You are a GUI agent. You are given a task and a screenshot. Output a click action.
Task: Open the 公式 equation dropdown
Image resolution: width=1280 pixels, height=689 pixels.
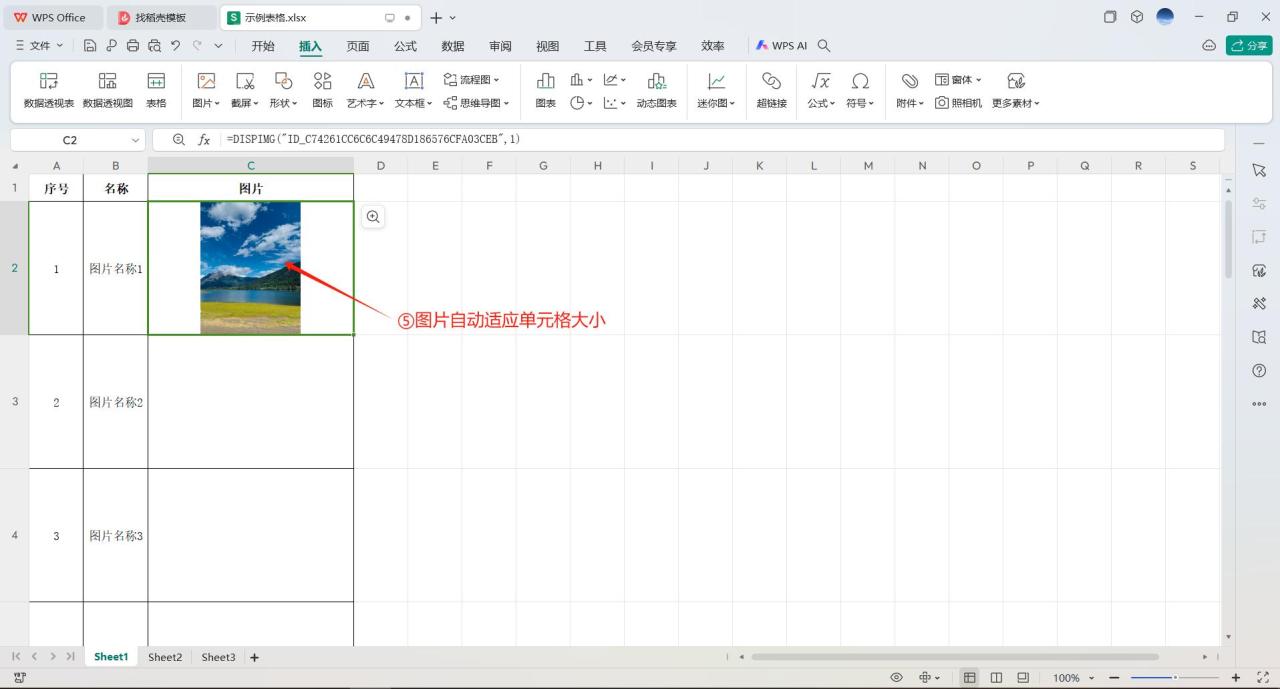coord(821,90)
